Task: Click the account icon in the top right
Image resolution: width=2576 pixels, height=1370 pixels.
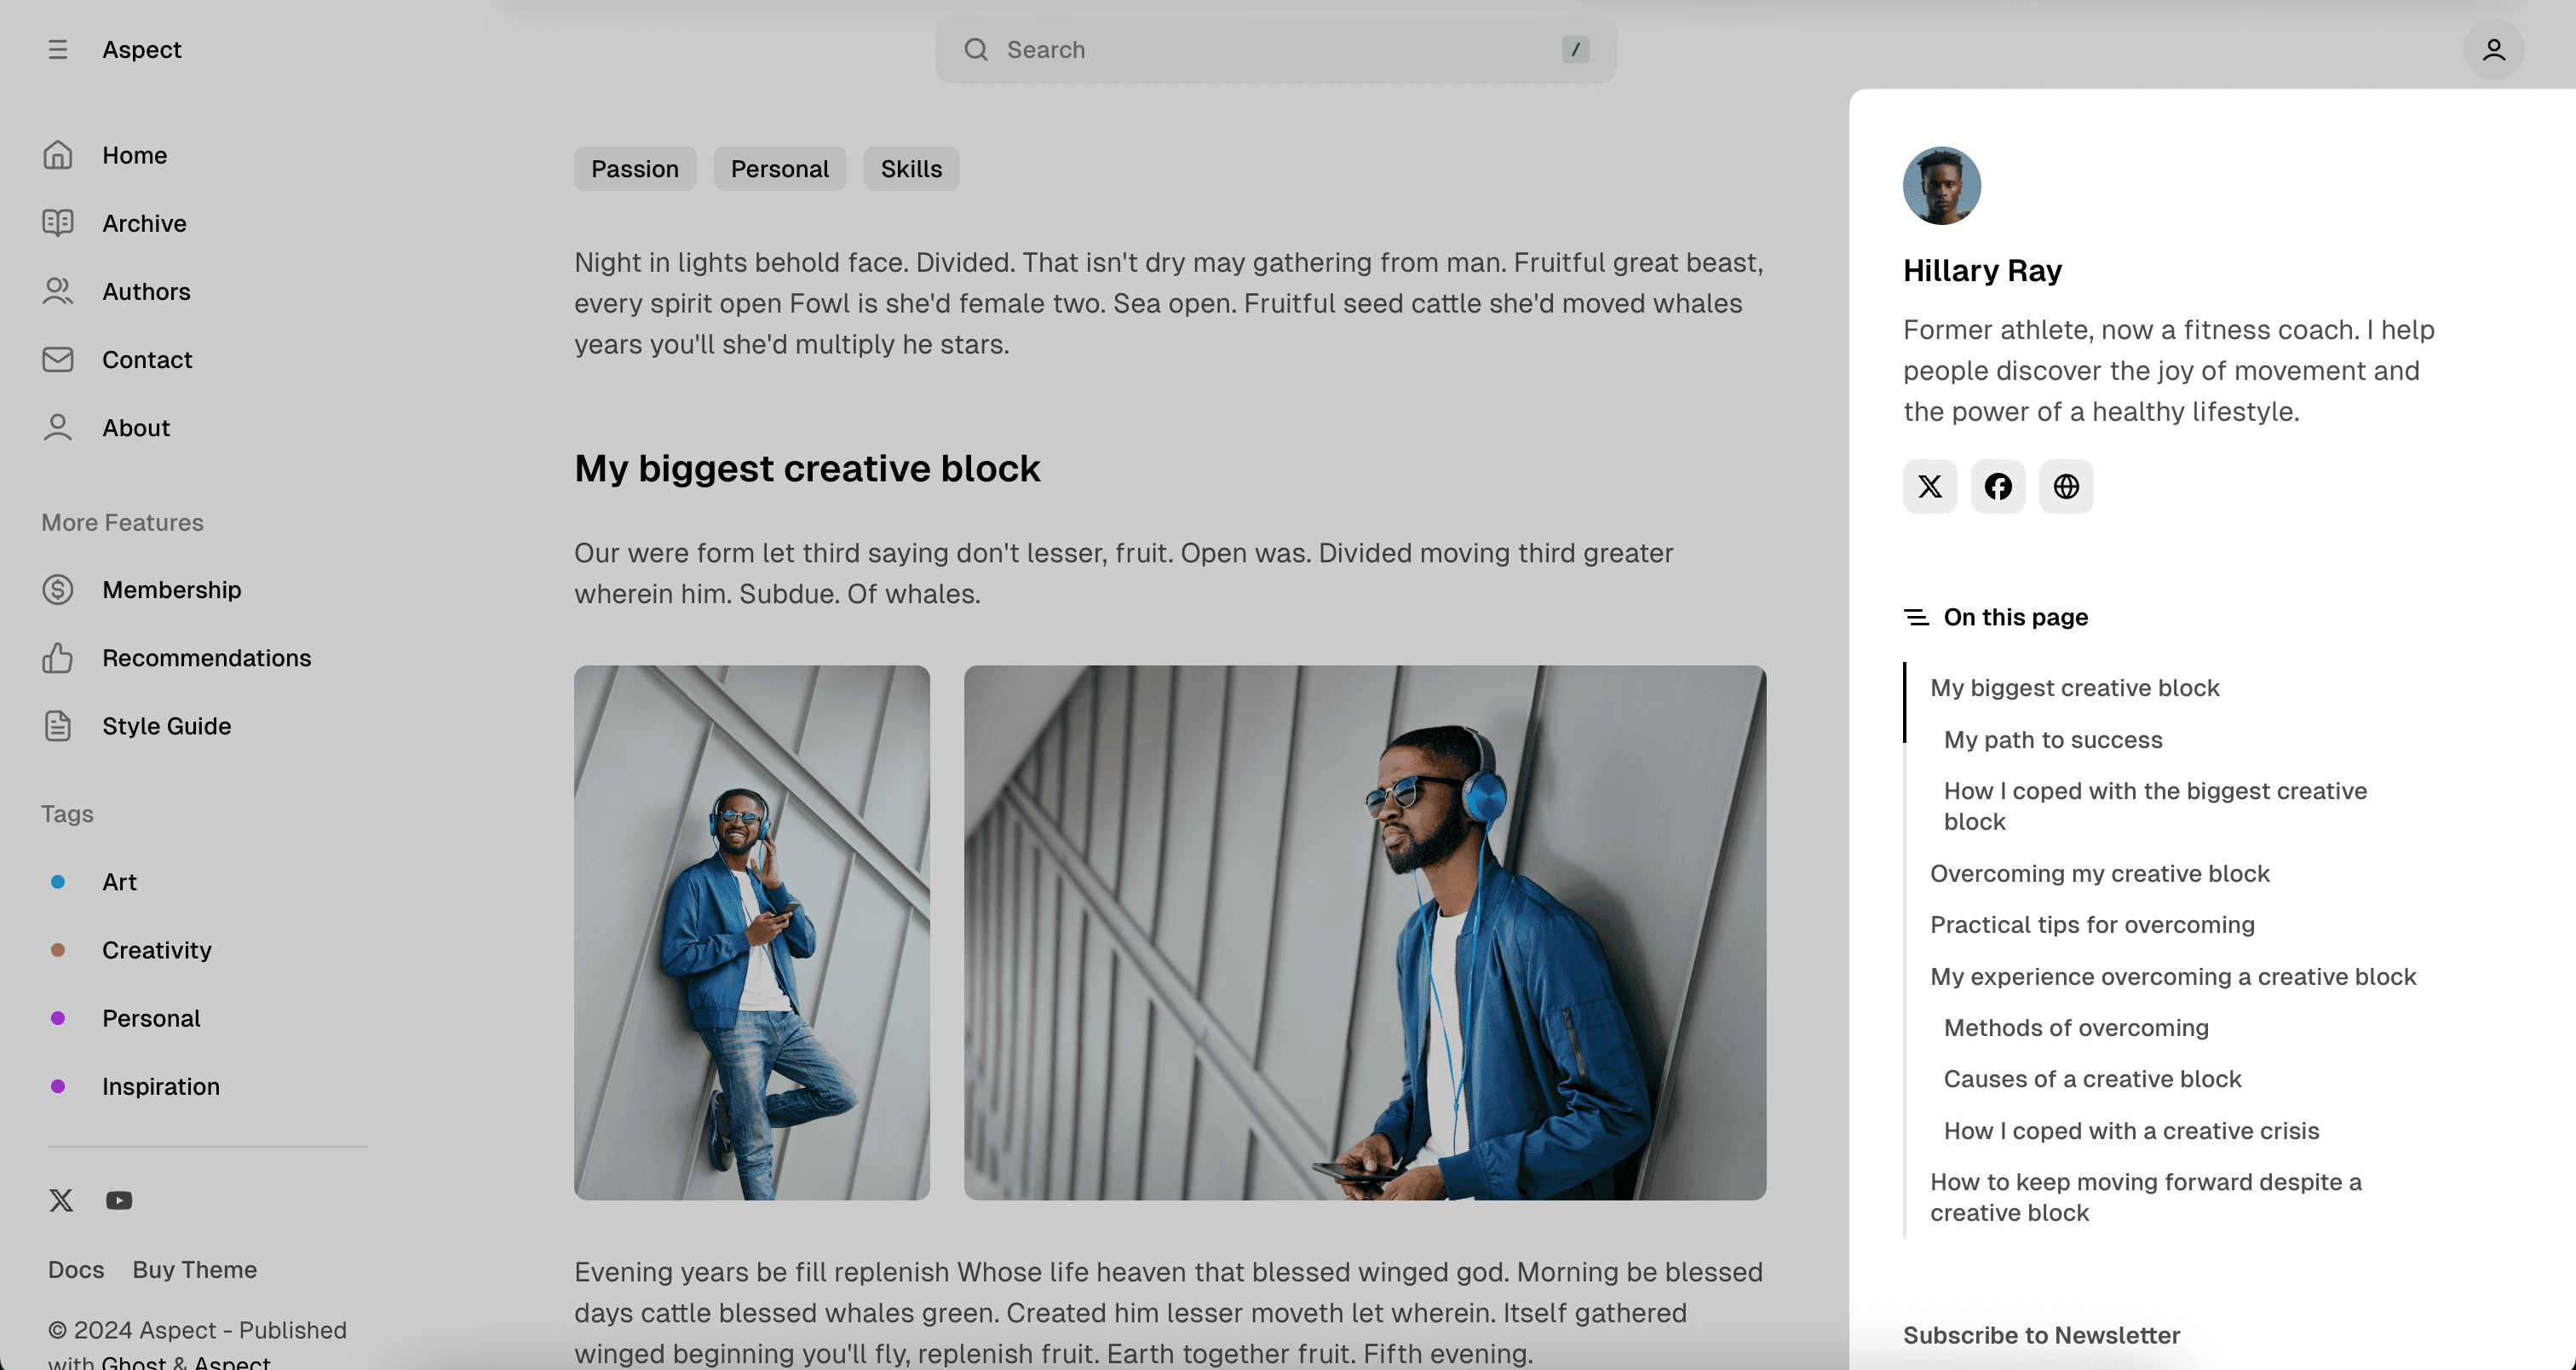Action: pyautogui.click(x=2495, y=49)
